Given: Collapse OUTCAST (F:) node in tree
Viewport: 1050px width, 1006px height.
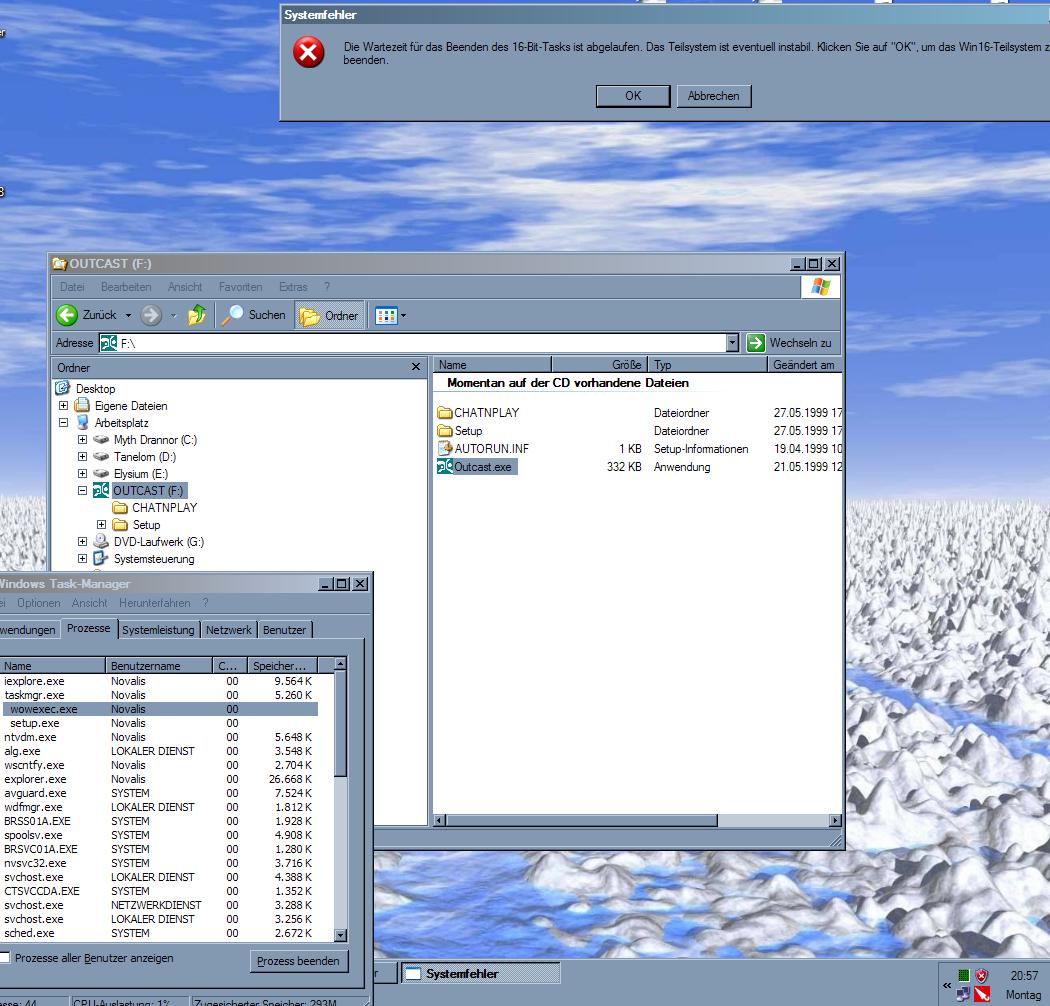Looking at the screenshot, I should [82, 490].
